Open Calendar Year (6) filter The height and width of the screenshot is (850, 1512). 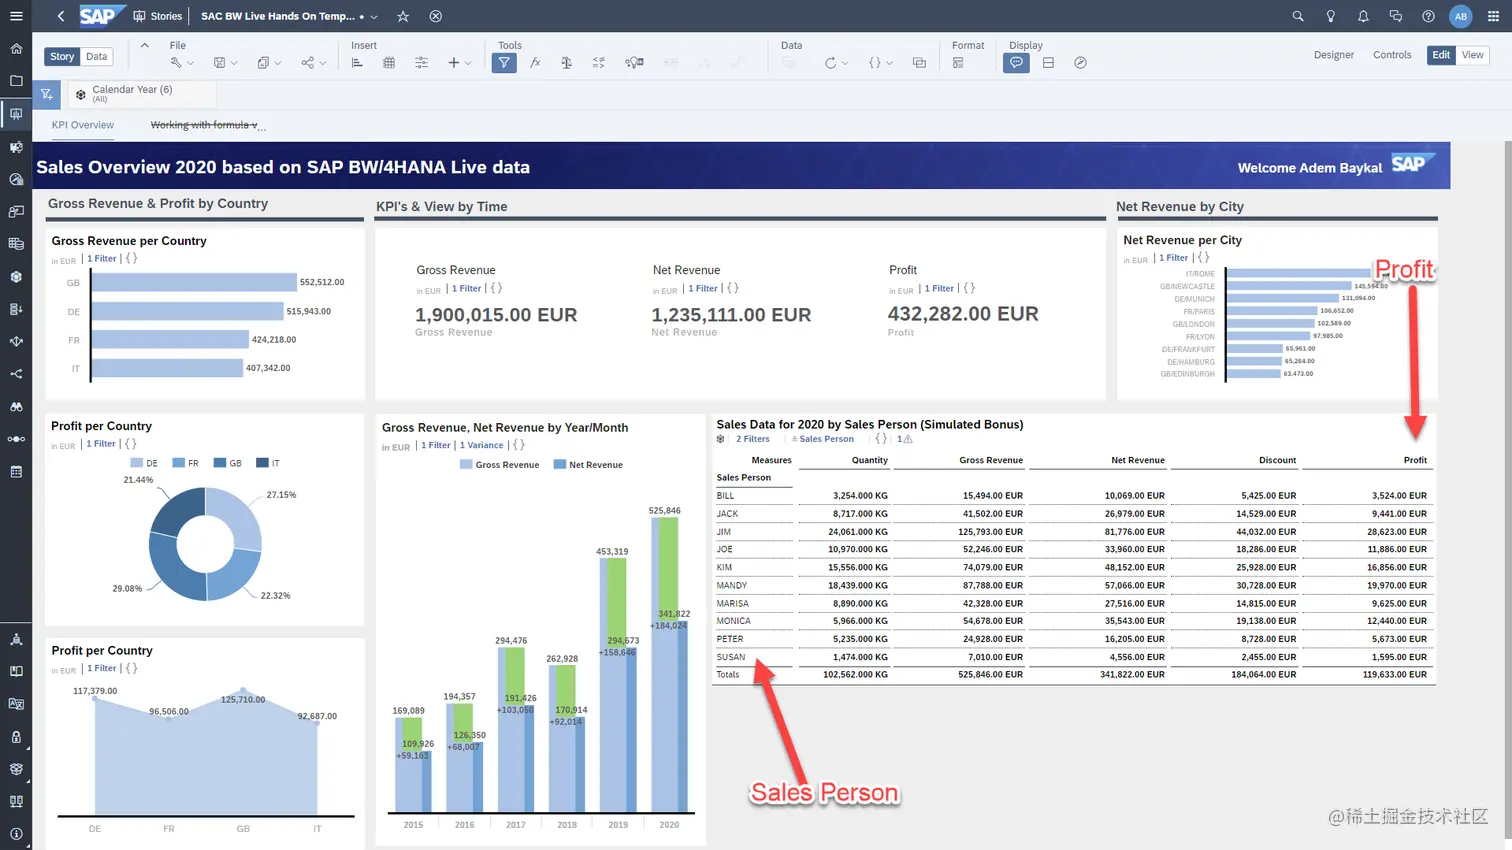[142, 94]
